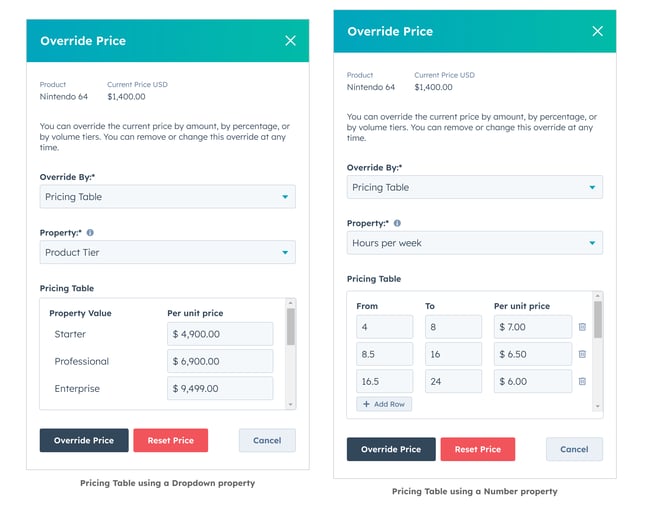Image resolution: width=657 pixels, height=512 pixels.
Task: Click Add Row in pricing table
Action: 384,404
